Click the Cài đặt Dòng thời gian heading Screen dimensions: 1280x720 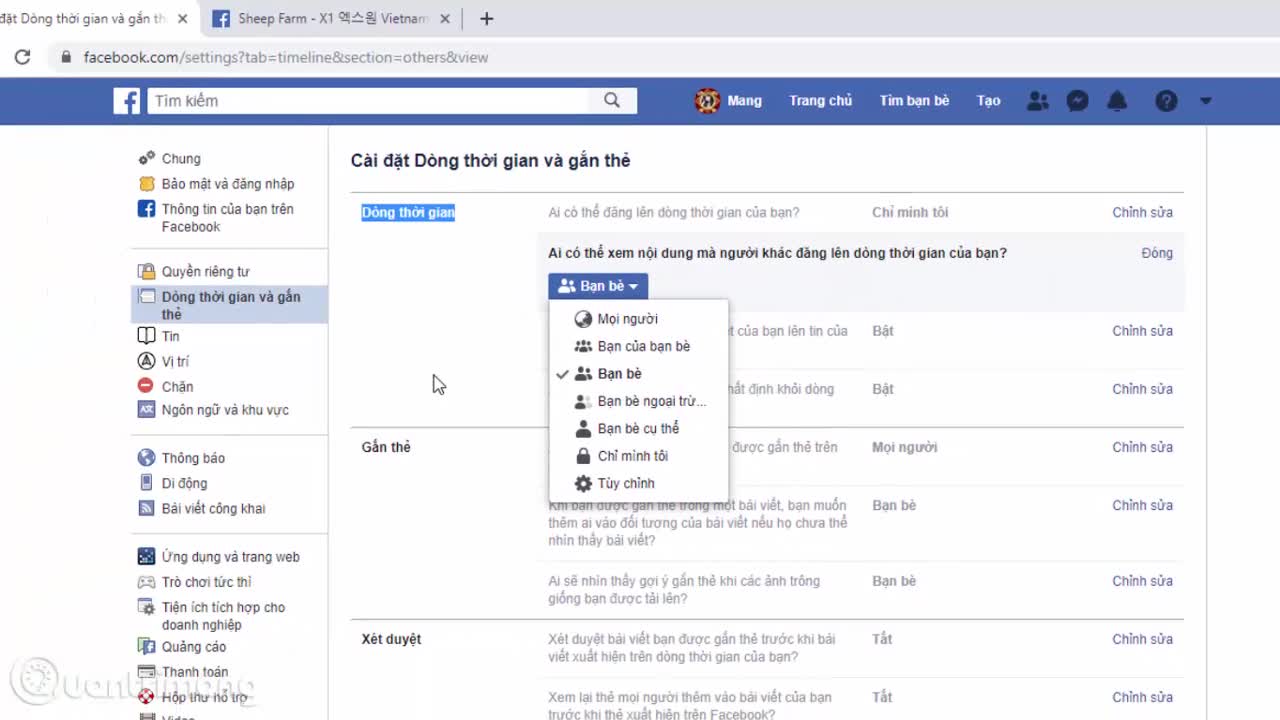coord(490,161)
